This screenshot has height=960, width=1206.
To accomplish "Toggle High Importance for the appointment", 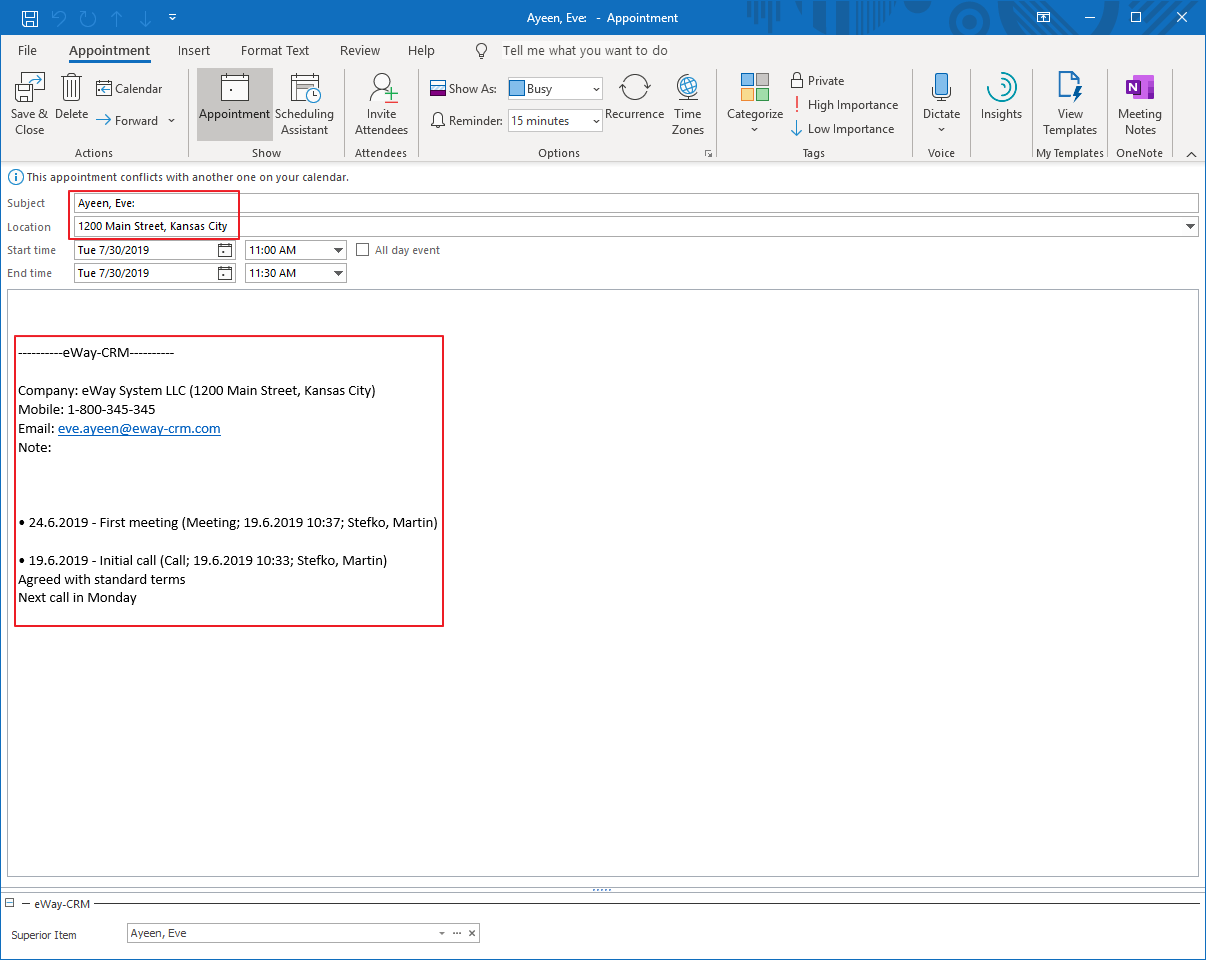I will click(846, 104).
